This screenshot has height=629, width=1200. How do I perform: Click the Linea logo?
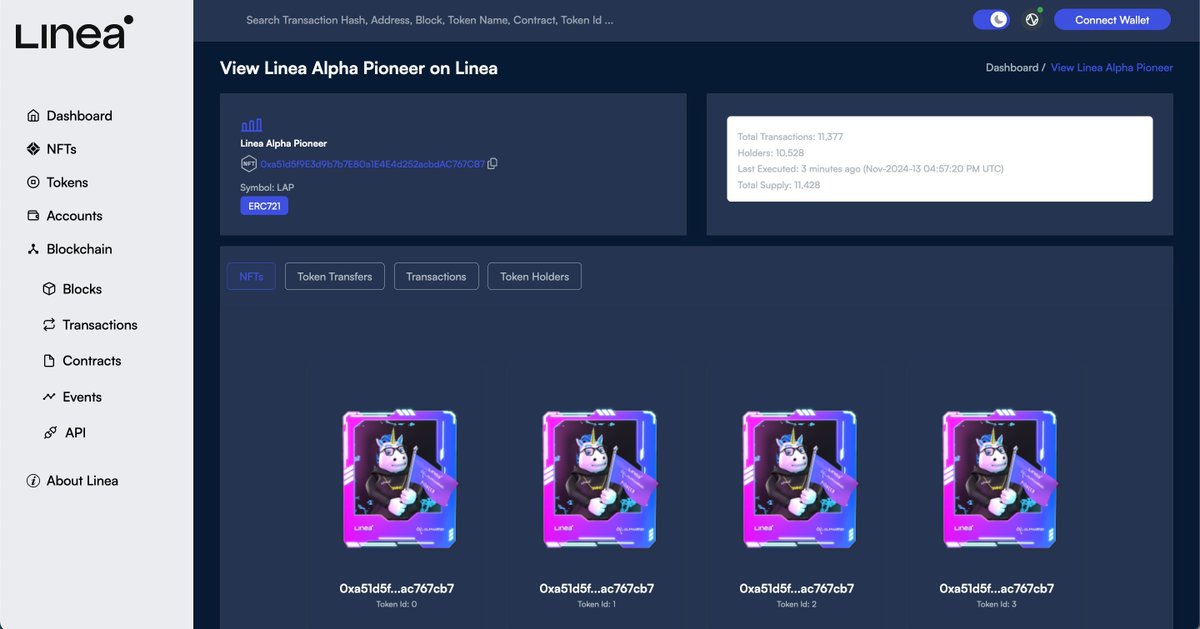coord(74,32)
